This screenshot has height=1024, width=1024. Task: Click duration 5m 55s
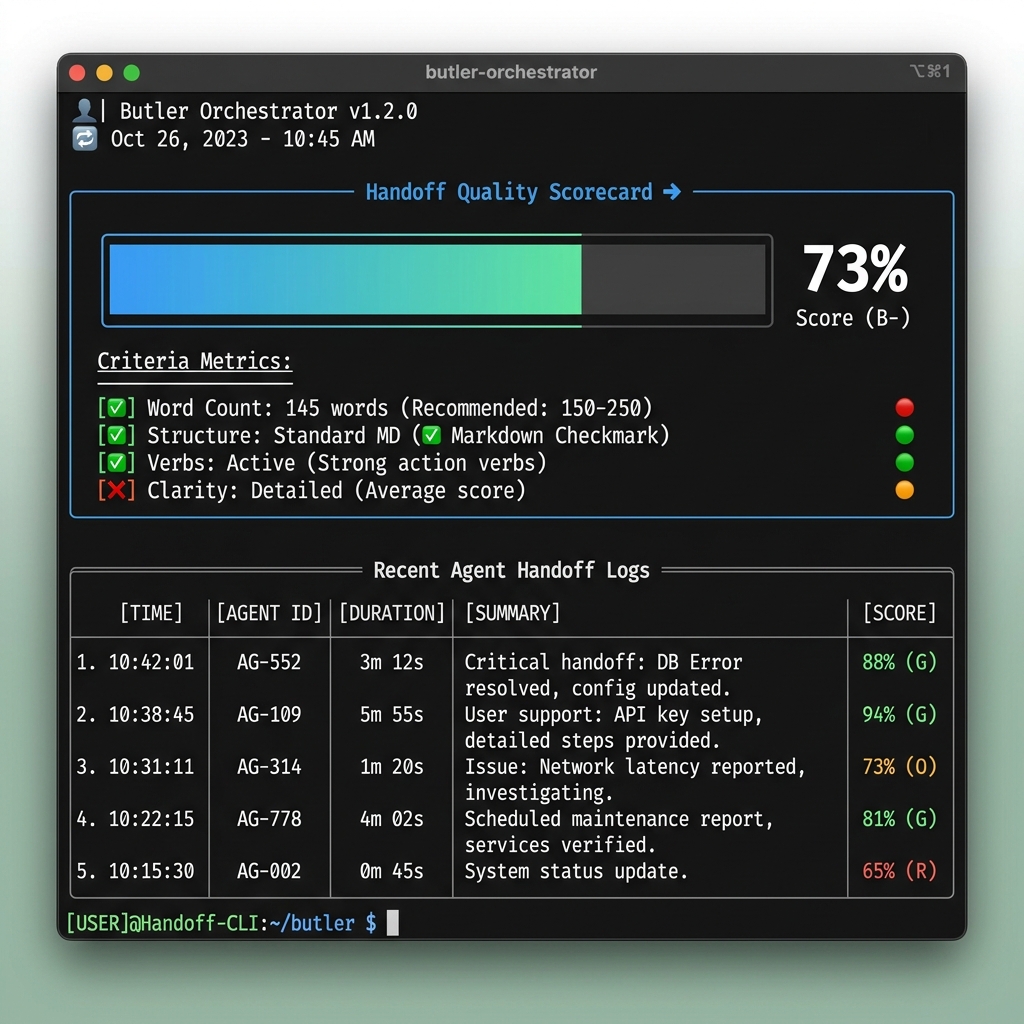tap(391, 714)
